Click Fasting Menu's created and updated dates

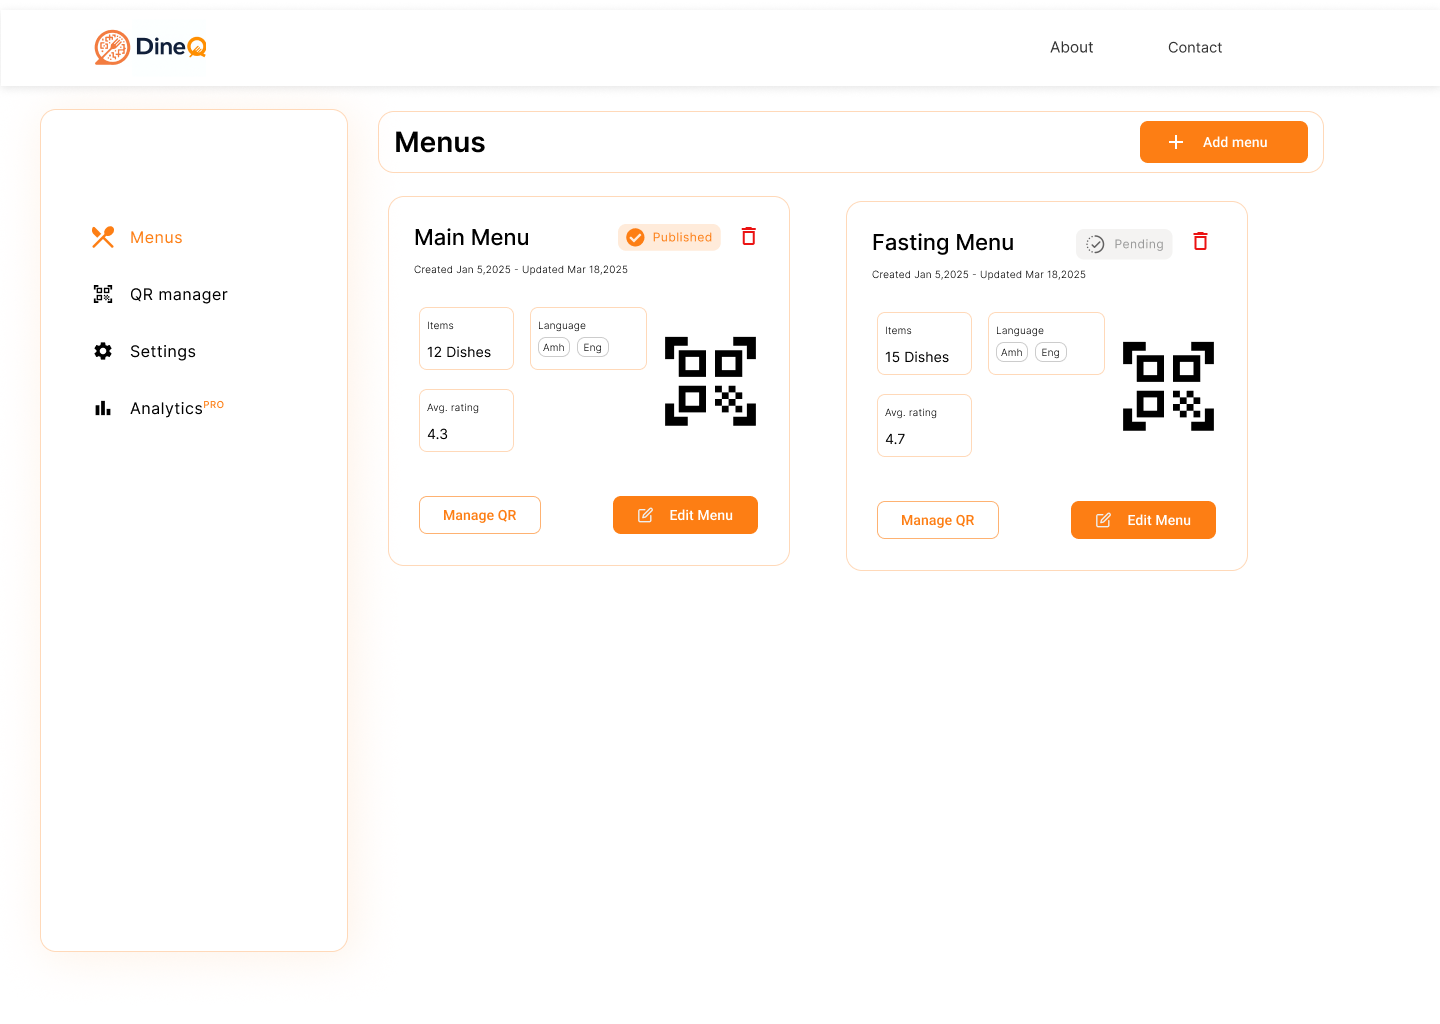click(979, 274)
